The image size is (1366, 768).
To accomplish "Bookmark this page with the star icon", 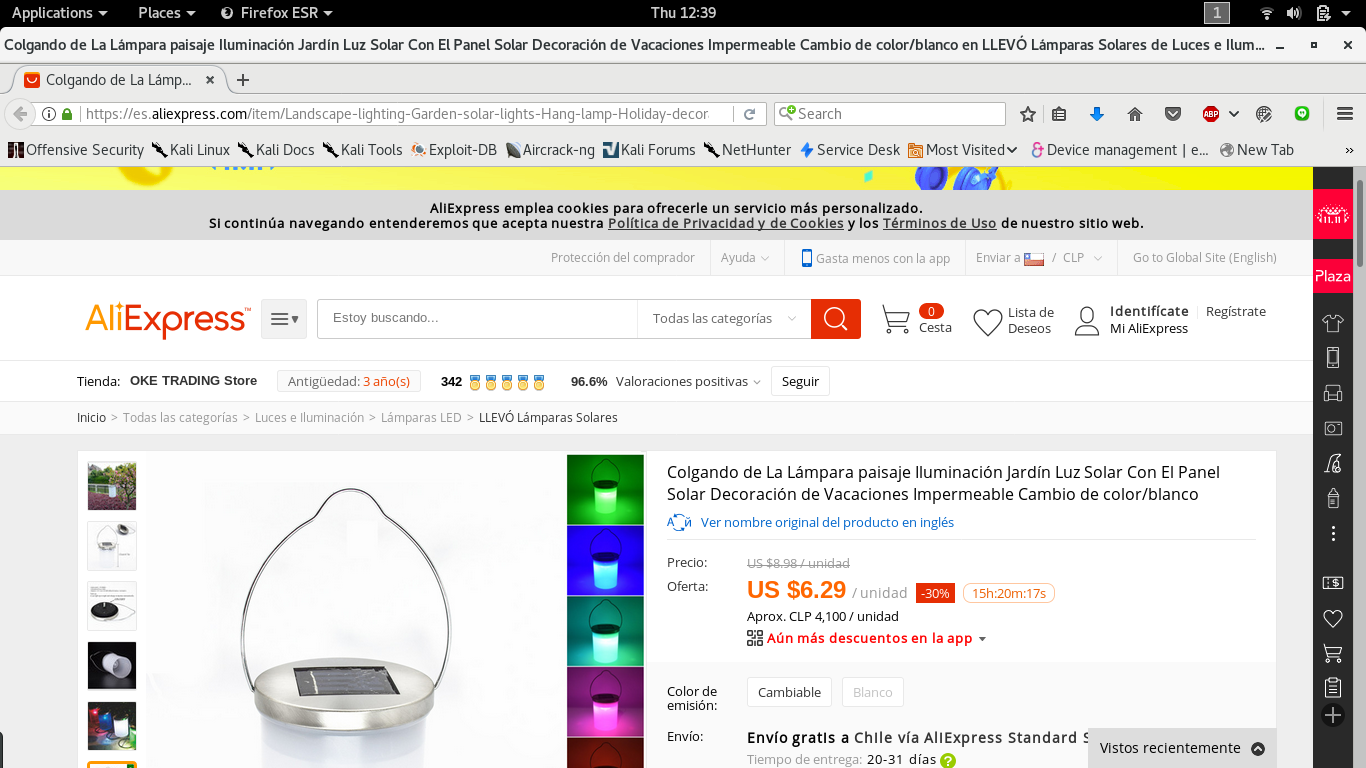I will pos(1028,114).
